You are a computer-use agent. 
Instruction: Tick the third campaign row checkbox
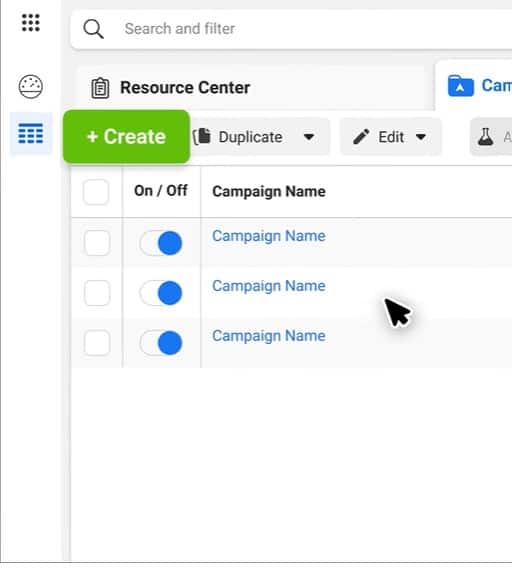[97, 343]
